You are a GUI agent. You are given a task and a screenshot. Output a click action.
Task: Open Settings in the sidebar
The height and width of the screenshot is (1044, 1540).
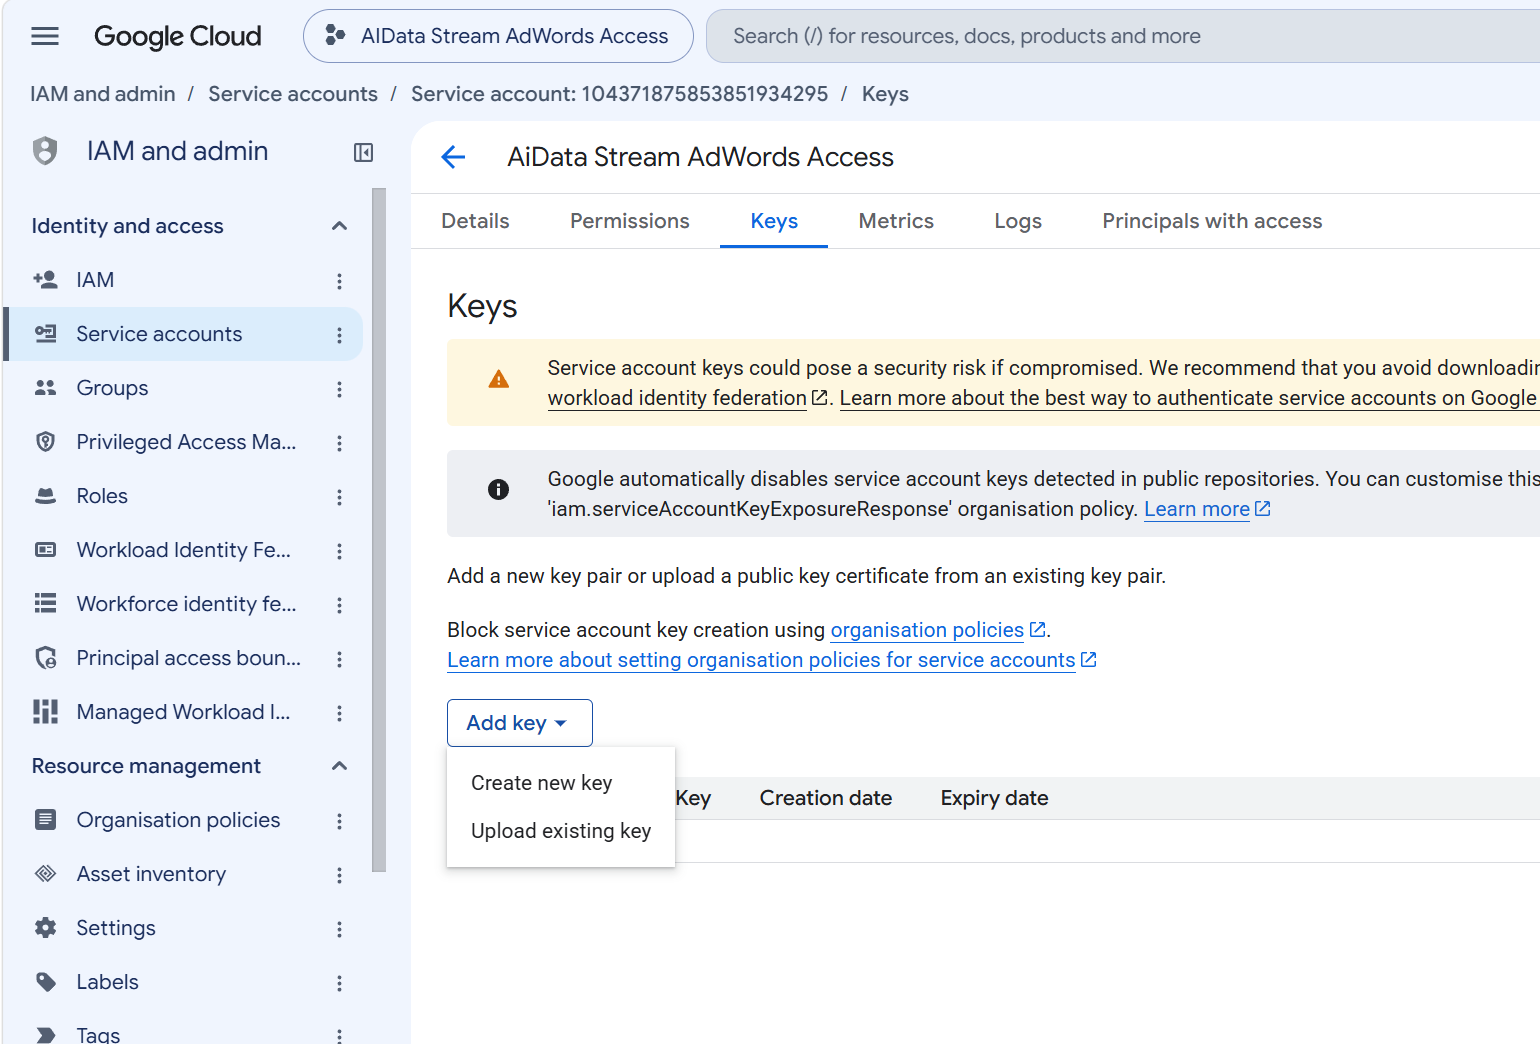tap(116, 928)
